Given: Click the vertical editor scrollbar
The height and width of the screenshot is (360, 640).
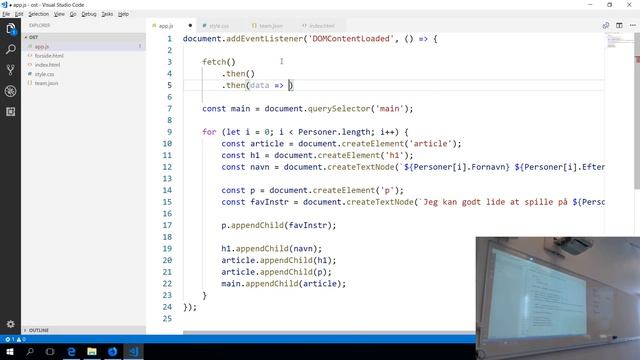Looking at the screenshot, I should [x=637, y=110].
